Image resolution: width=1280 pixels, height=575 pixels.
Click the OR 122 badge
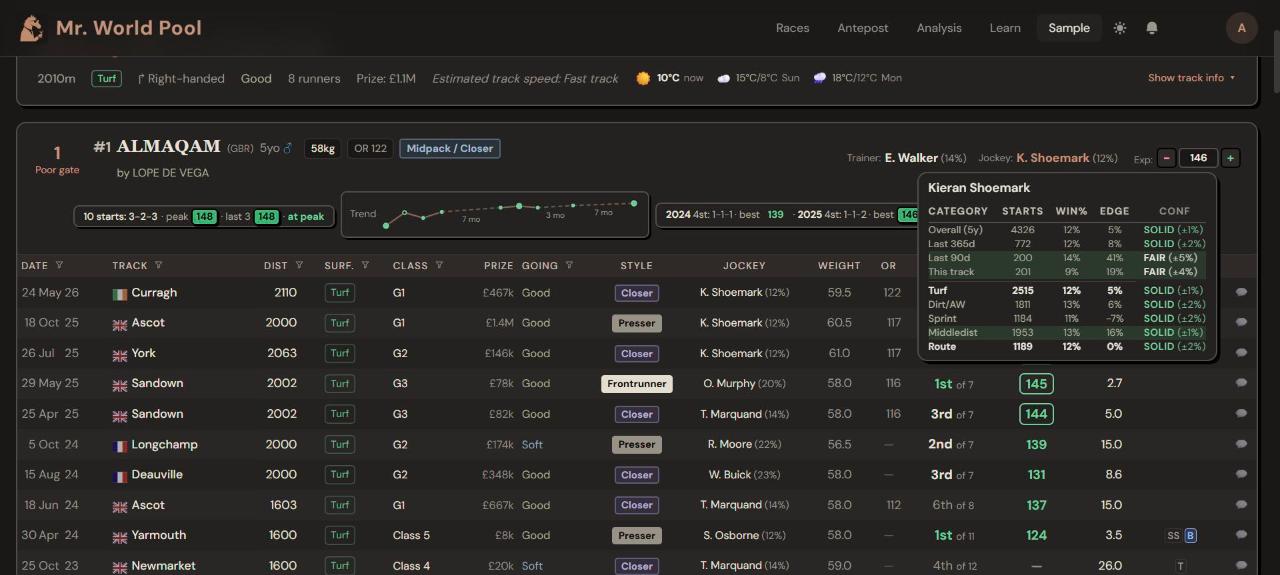tap(370, 148)
